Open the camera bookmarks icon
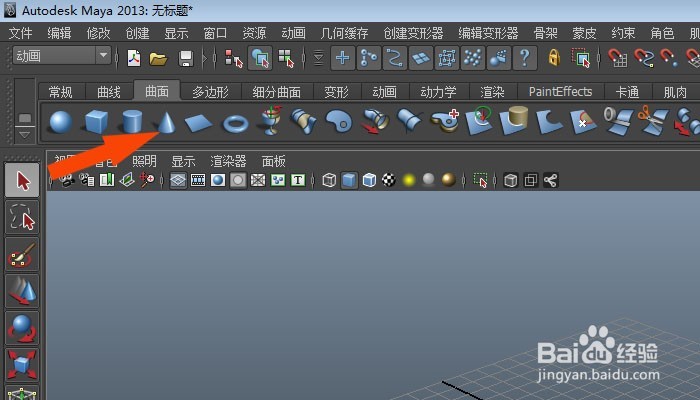 click(x=87, y=180)
